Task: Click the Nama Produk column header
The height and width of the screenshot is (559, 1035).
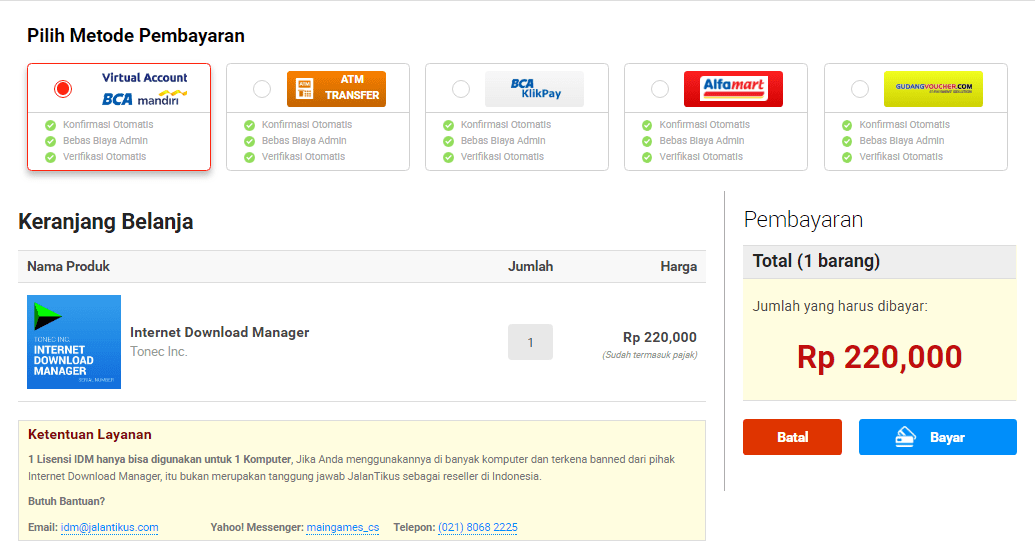Action: coord(68,267)
